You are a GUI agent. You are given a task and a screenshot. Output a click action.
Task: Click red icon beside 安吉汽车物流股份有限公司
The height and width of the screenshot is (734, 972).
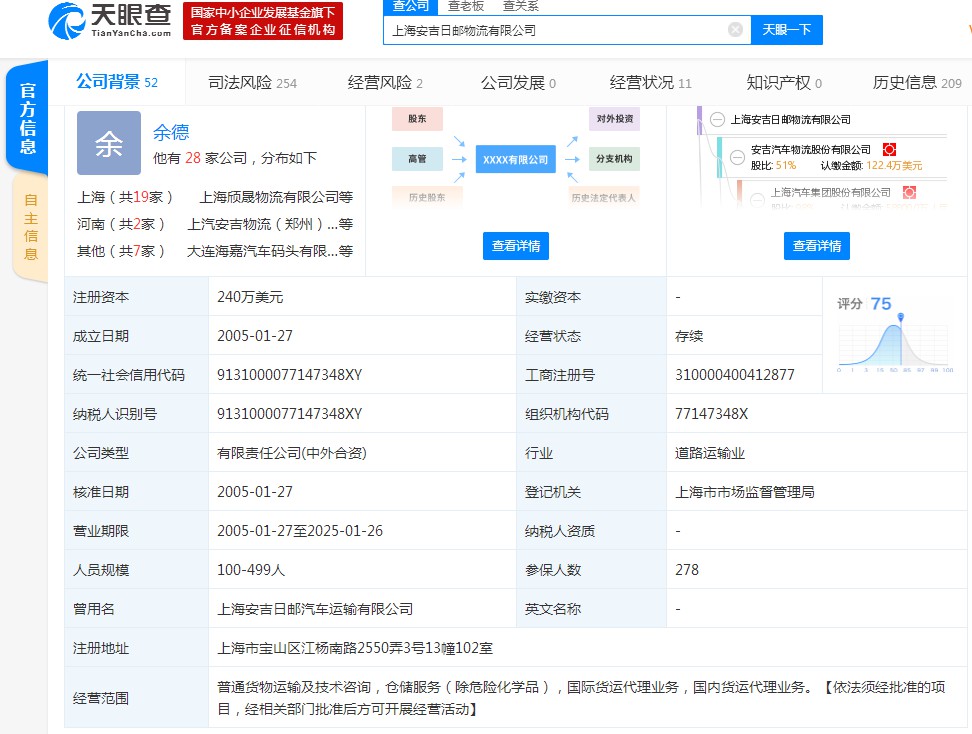coord(890,149)
